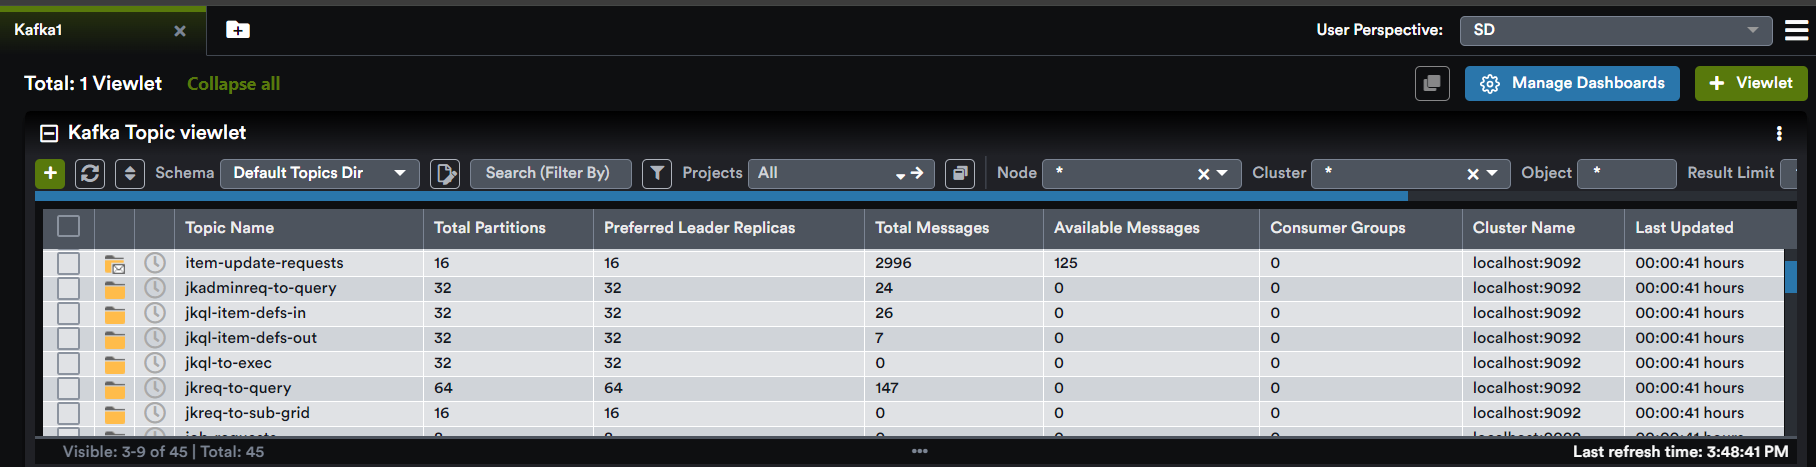Check the jkreq-to-query row checkbox
Image resolution: width=1816 pixels, height=467 pixels.
[x=68, y=388]
